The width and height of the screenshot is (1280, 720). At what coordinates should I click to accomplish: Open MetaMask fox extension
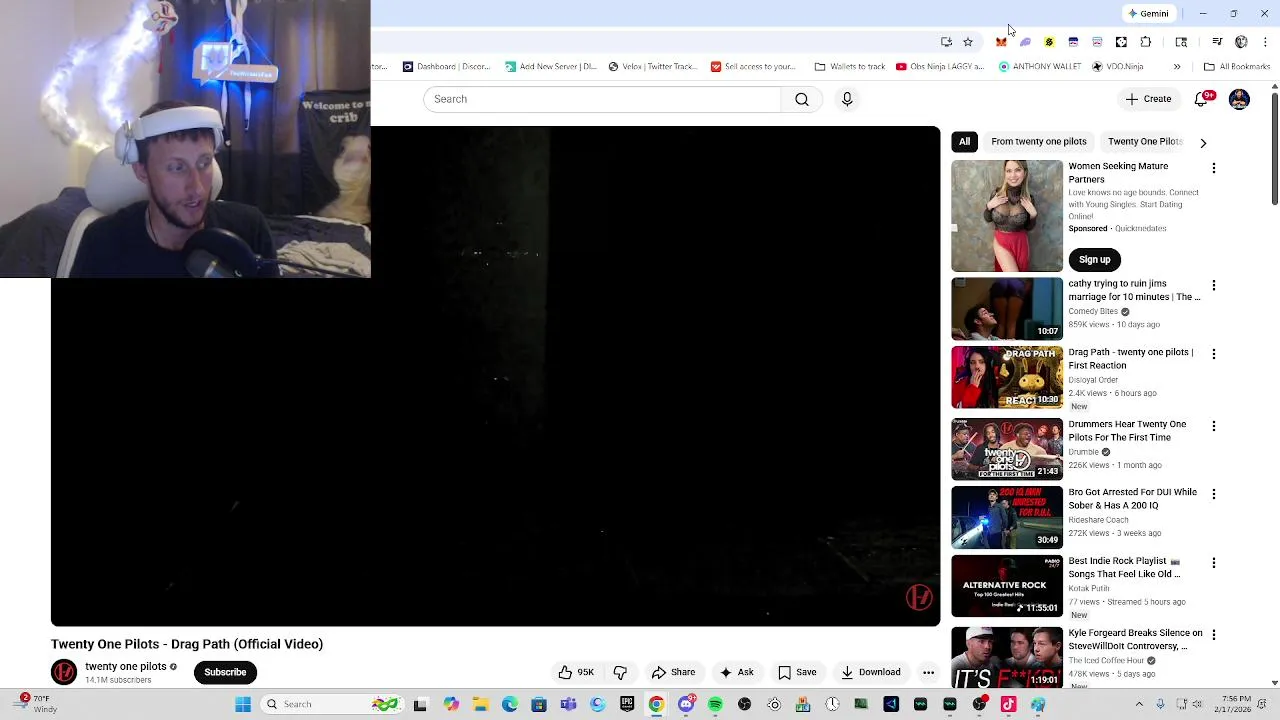[1001, 42]
